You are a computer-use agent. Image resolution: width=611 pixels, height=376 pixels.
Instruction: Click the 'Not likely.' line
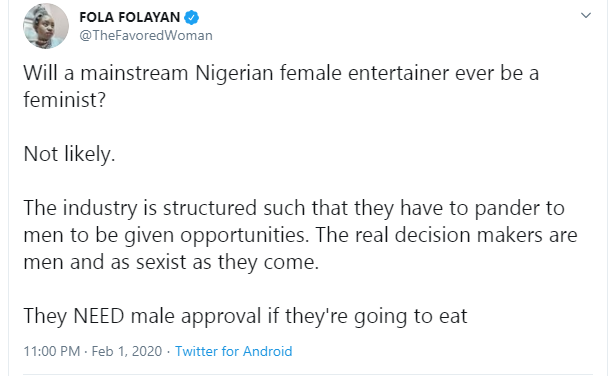pyautogui.click(x=69, y=154)
